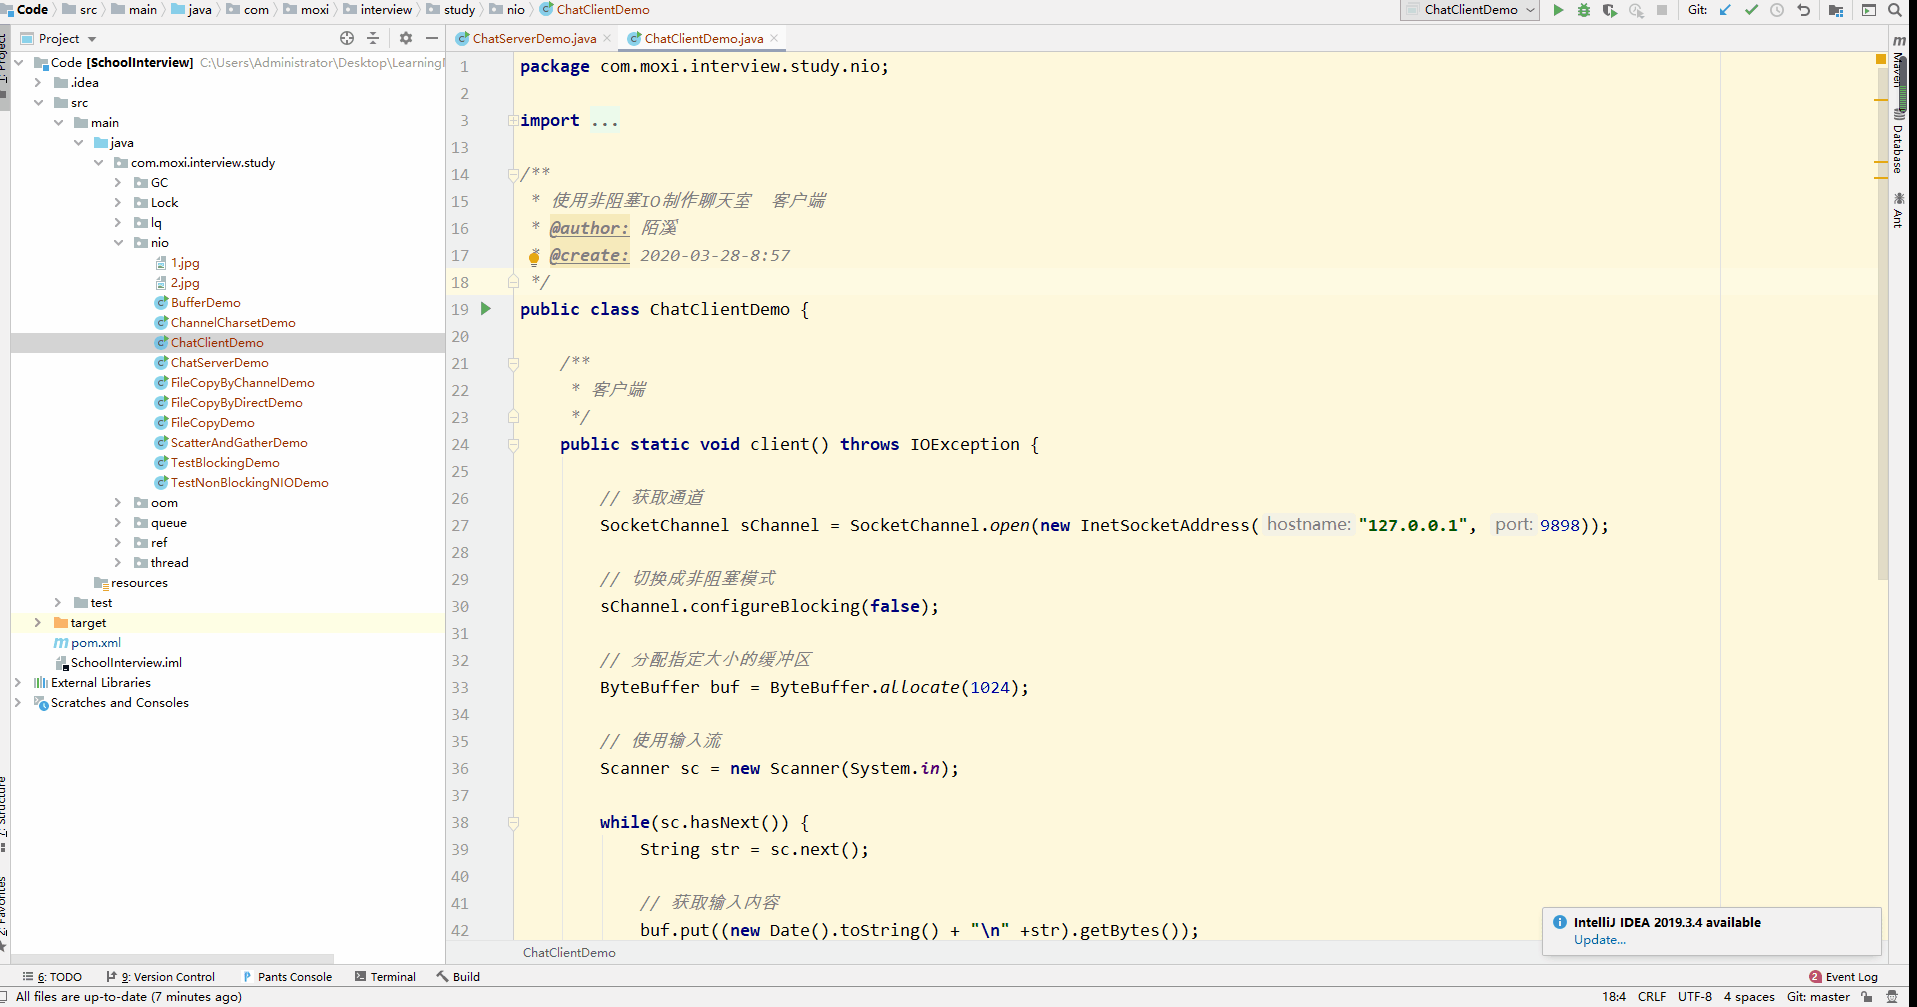Revert changes with the Git rollback icon
This screenshot has height=1007, width=1917.
(1804, 10)
